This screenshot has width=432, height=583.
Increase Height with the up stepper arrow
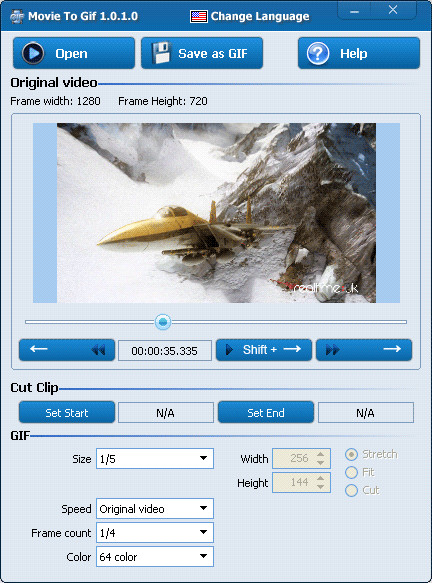click(x=320, y=478)
